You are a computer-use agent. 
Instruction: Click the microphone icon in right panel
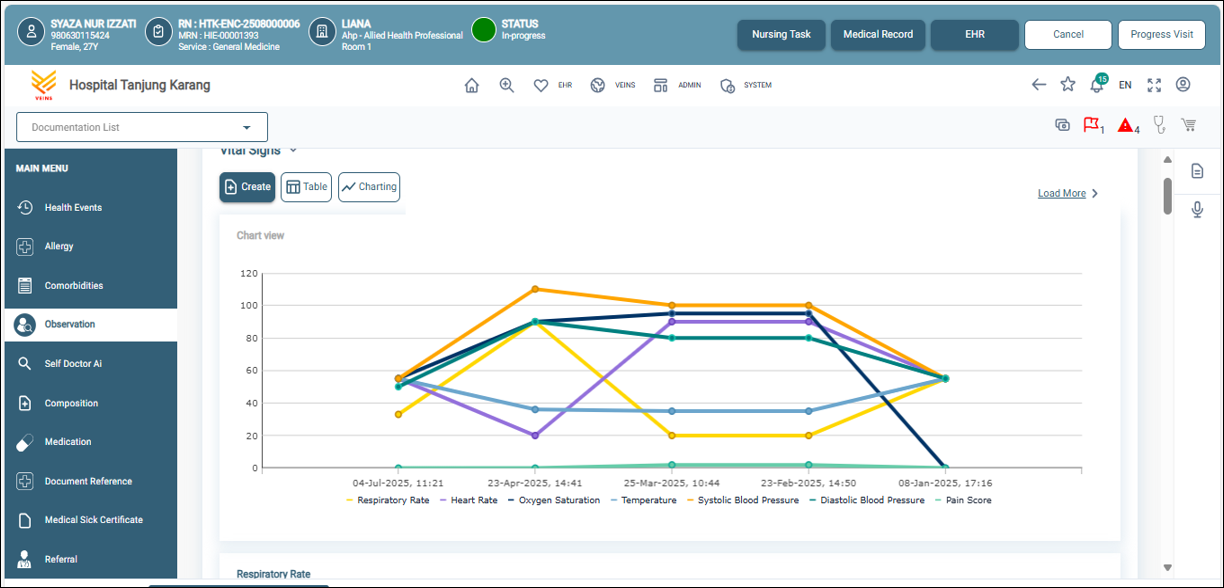click(x=1197, y=209)
